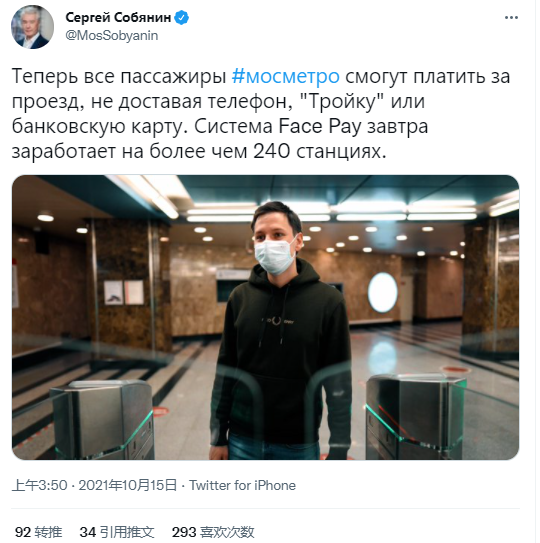Follow the #мосметро hashtag link

(x=286, y=76)
